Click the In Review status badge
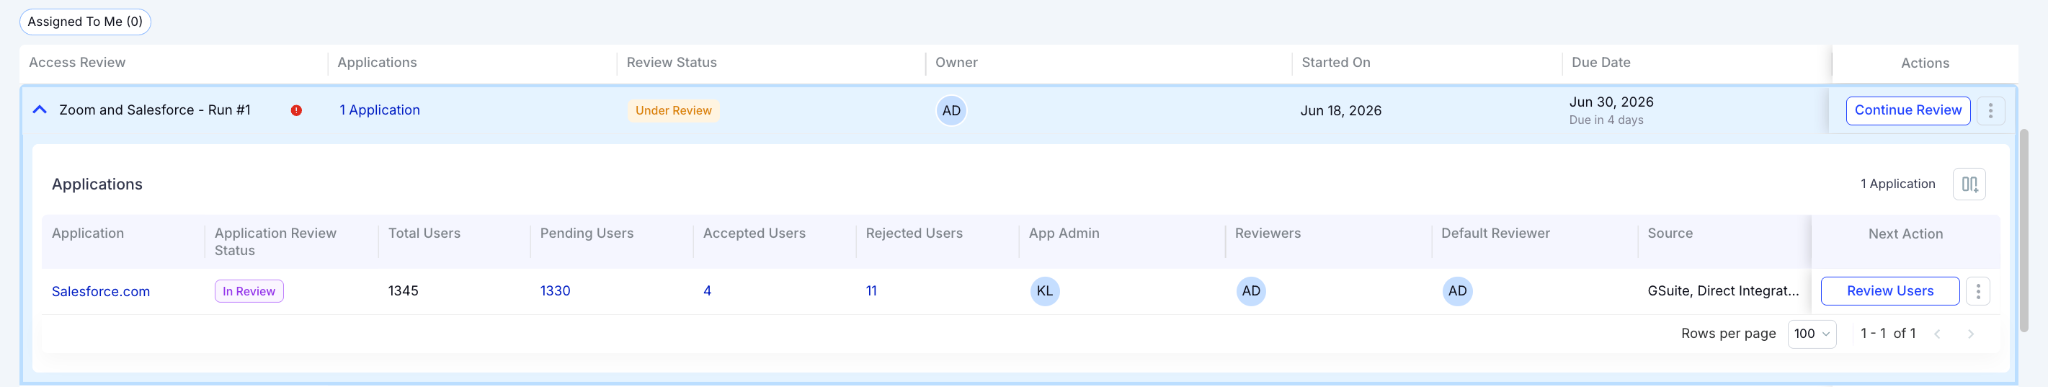 249,291
